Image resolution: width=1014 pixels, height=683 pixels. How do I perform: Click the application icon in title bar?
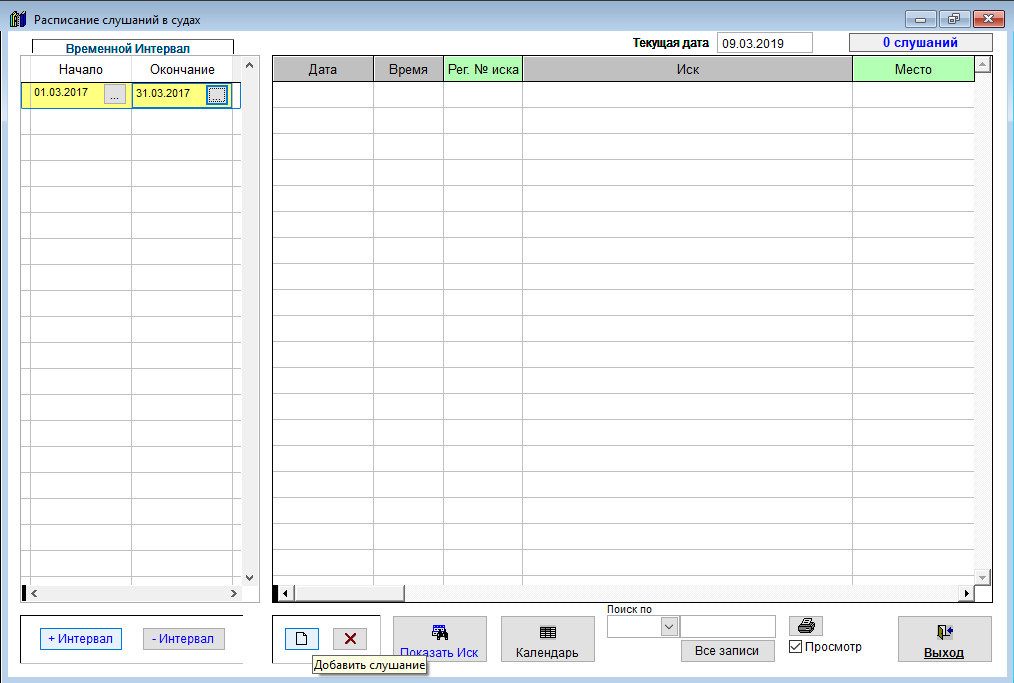point(18,19)
